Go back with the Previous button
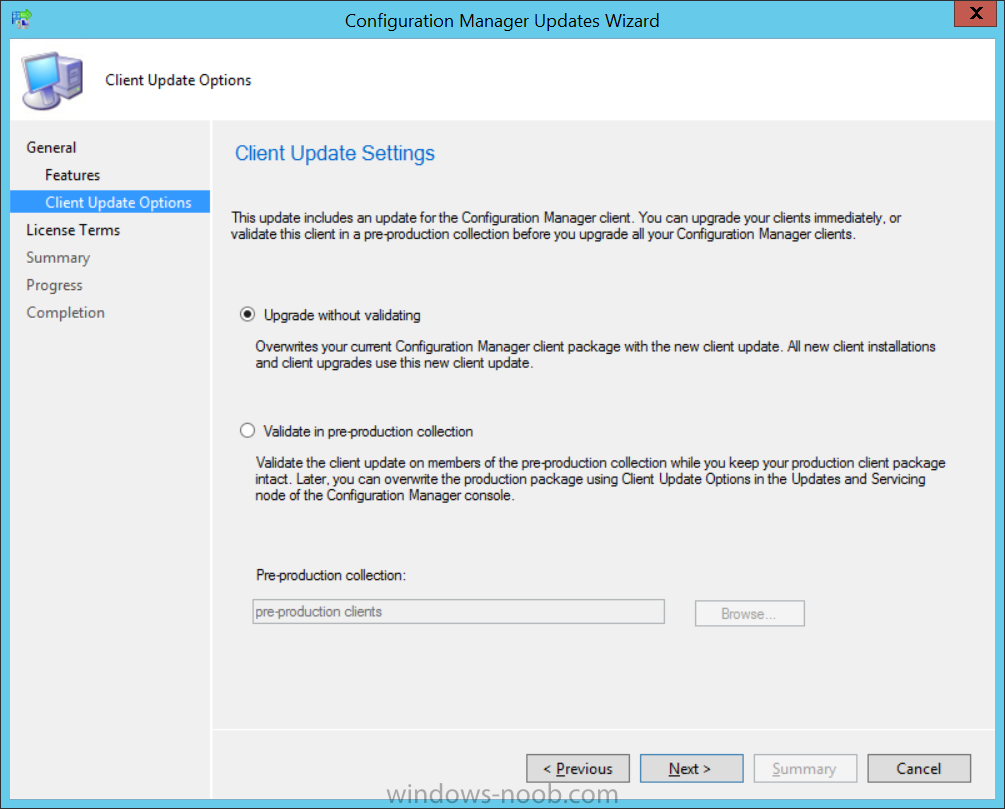 click(578, 768)
